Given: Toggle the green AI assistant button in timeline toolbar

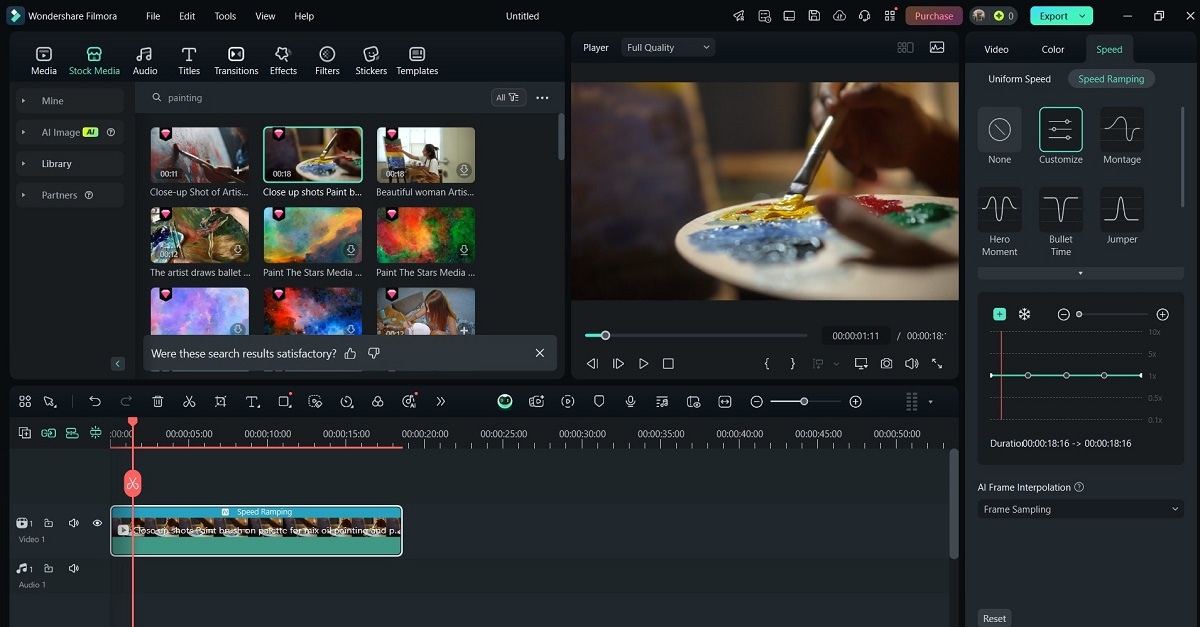Looking at the screenshot, I should tap(506, 401).
